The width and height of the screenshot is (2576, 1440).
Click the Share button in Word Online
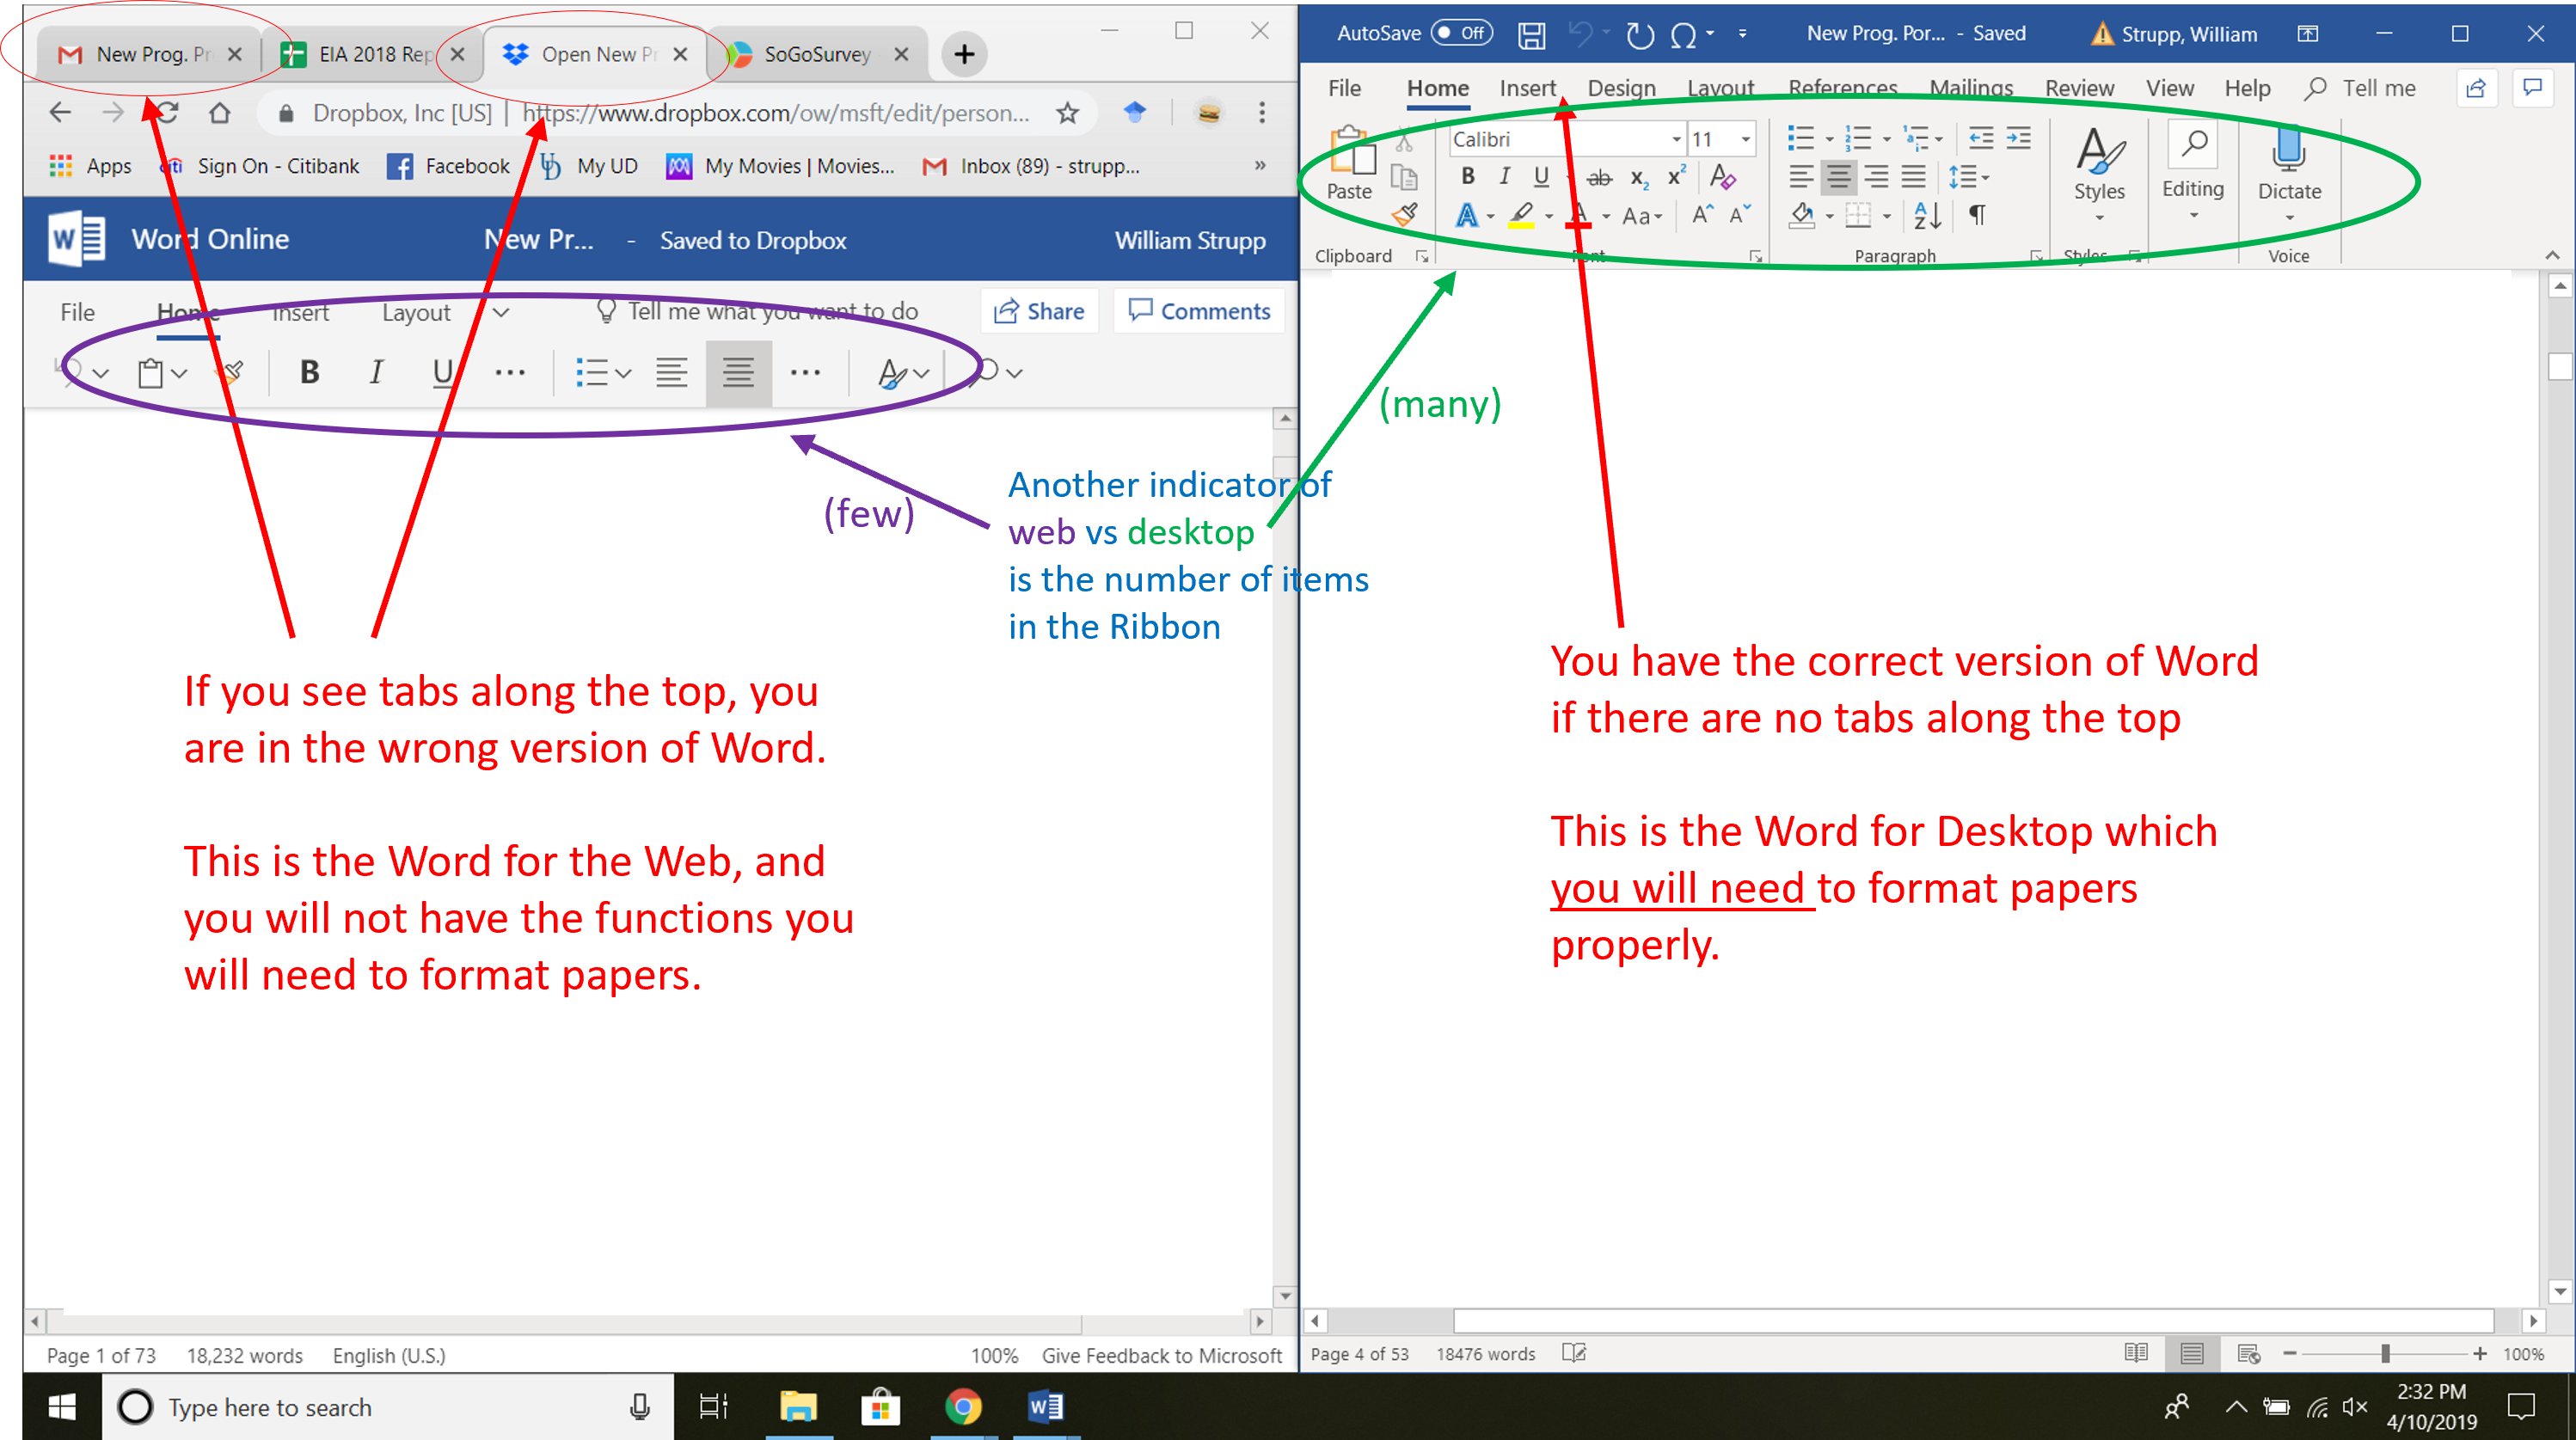1039,312
